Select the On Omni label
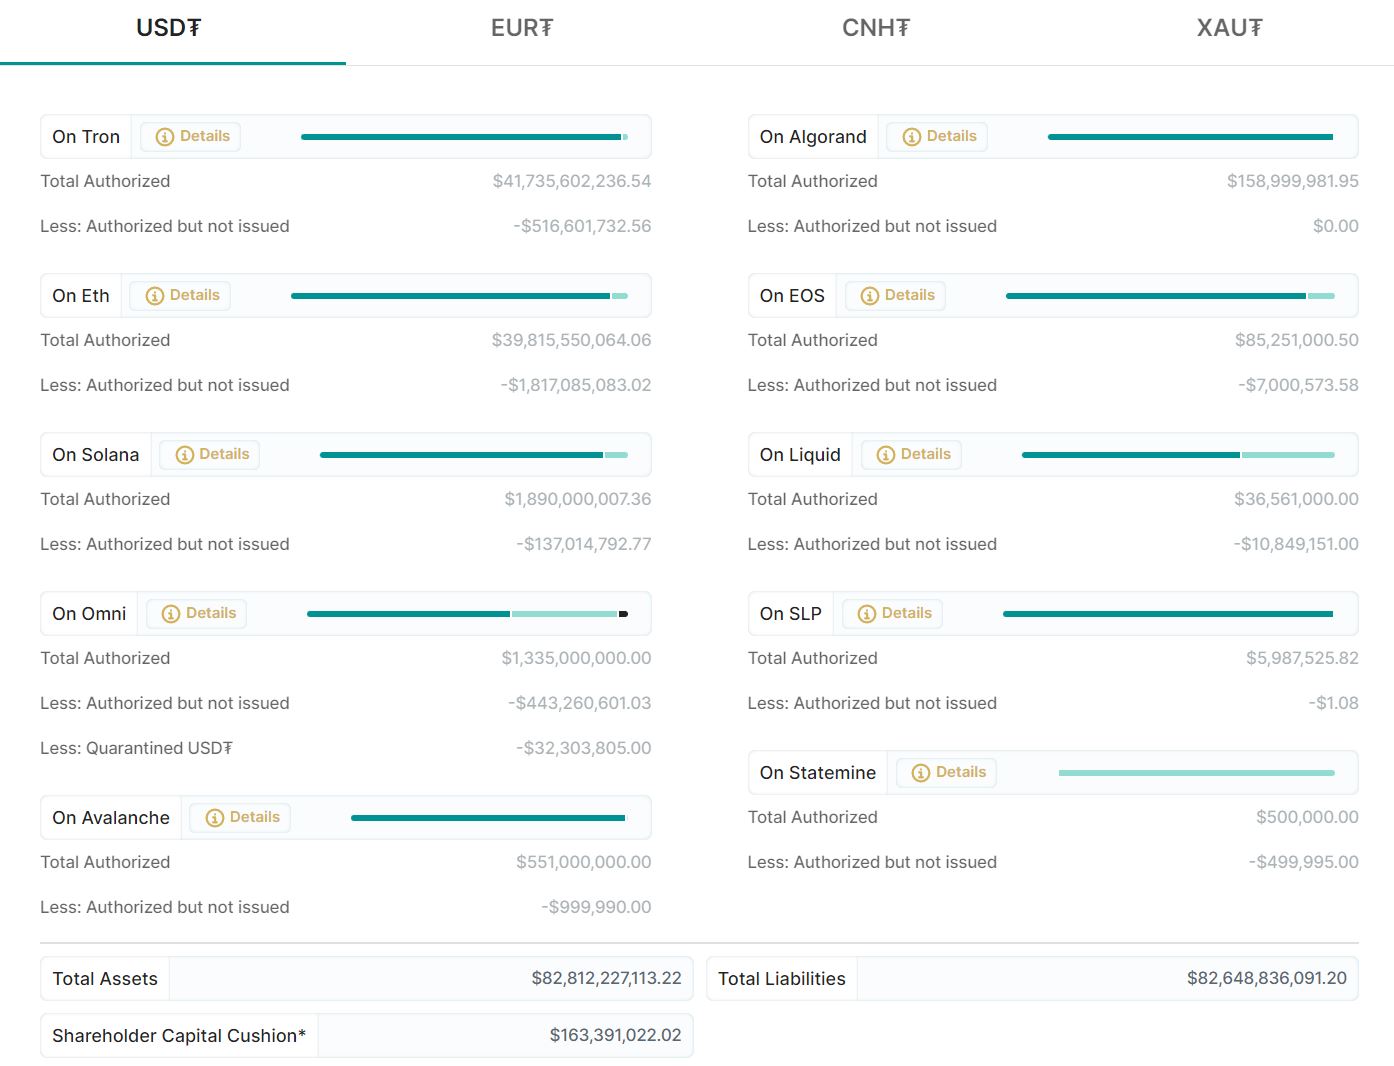 point(89,614)
